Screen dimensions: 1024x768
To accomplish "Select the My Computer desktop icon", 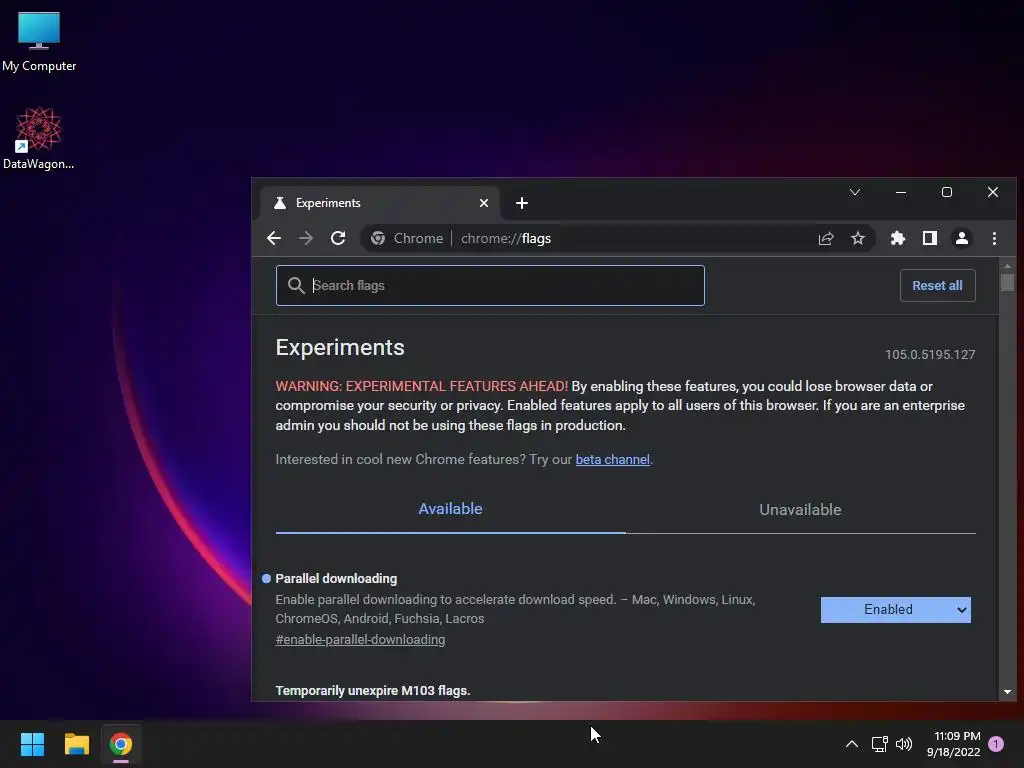I will [x=39, y=42].
